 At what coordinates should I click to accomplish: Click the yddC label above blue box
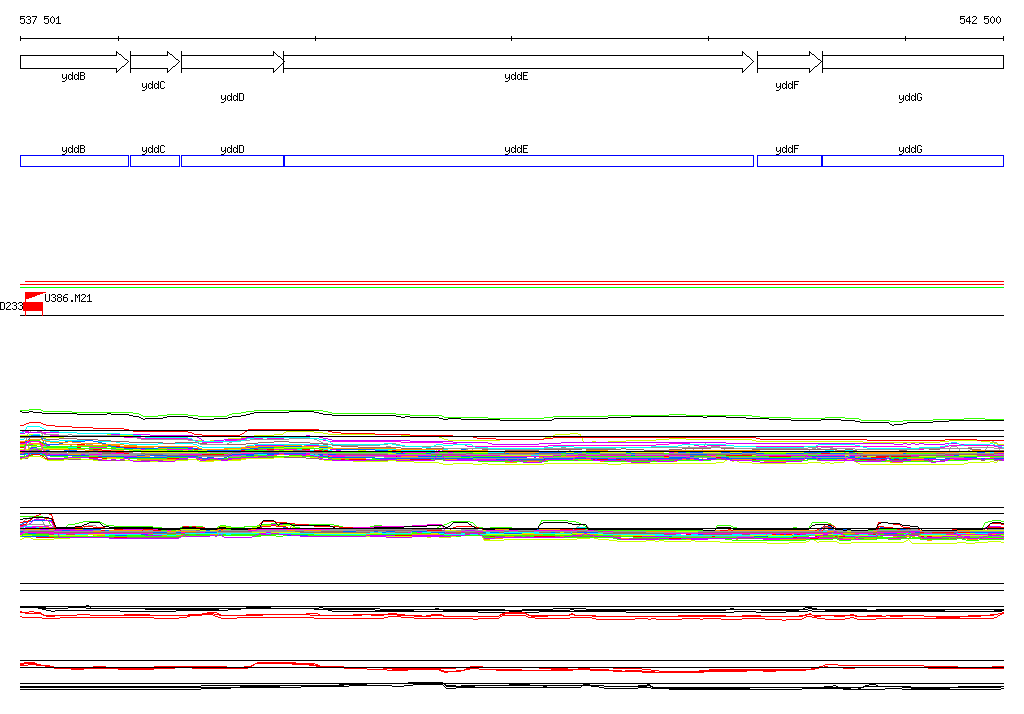pos(153,150)
